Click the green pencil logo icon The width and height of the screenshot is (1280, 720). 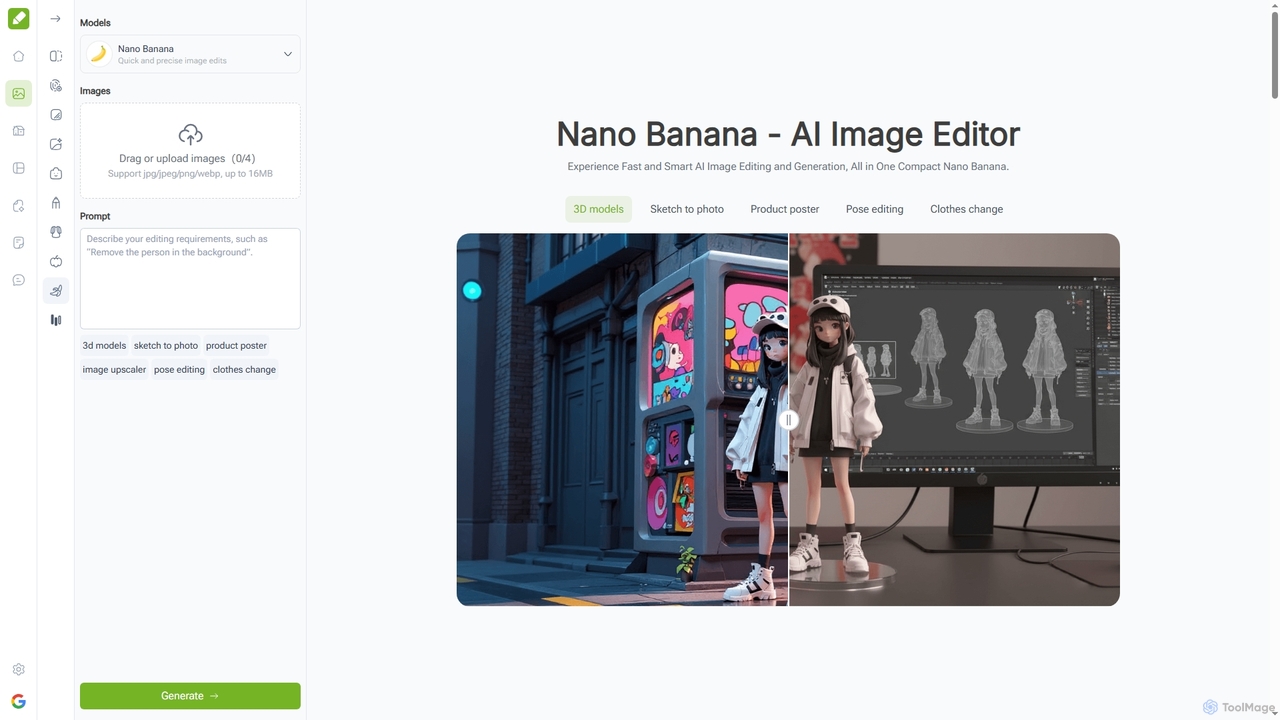click(x=18, y=18)
